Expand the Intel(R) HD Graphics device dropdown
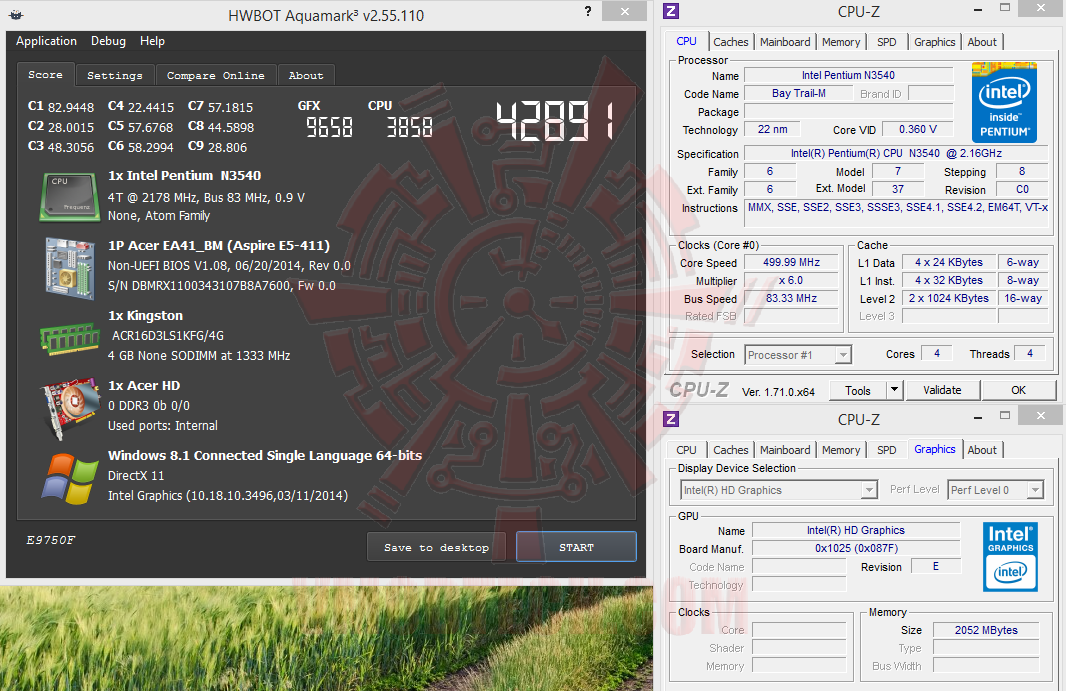Screen dimensions: 1066x691 coord(870,490)
